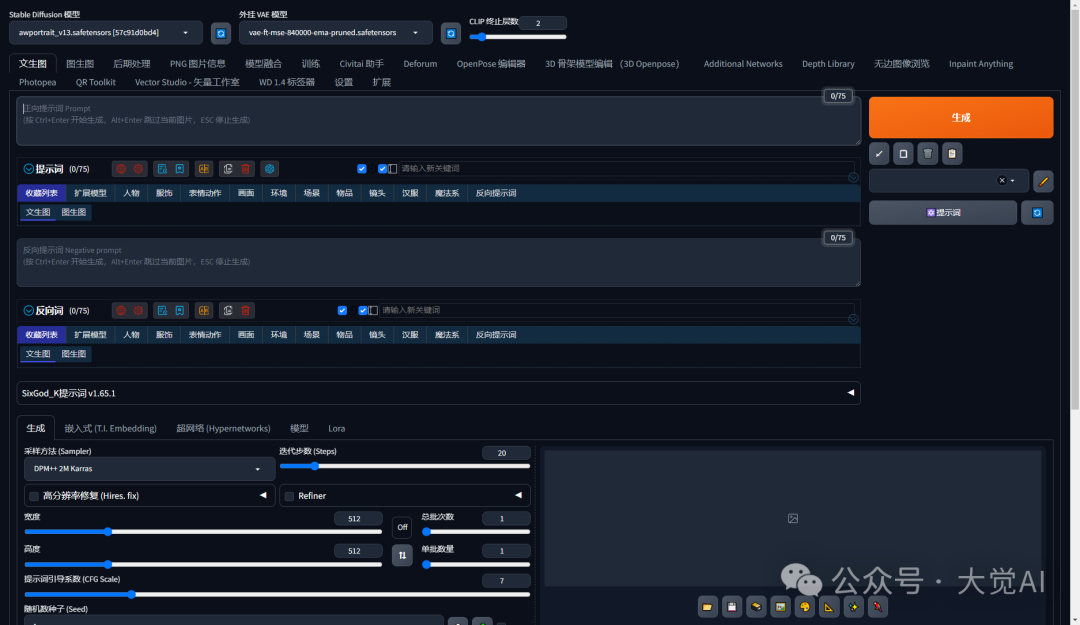Screen dimensions: 1080x625
Task: Select 人物 category in 提示词 section
Action: point(131,194)
